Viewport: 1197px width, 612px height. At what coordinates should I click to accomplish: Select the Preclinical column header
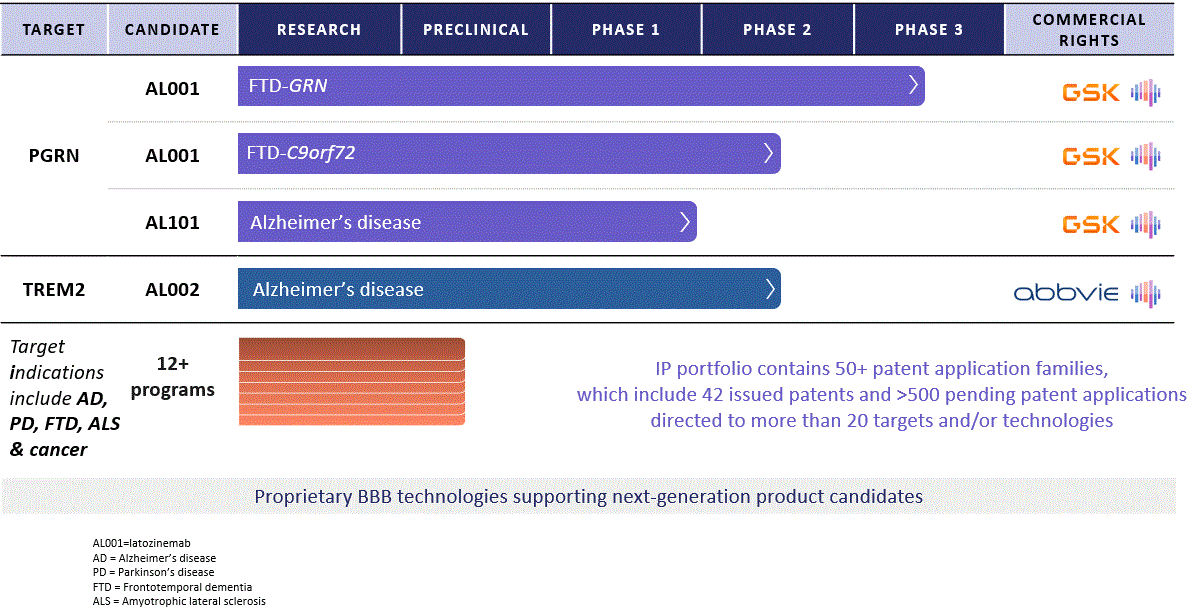(475, 29)
